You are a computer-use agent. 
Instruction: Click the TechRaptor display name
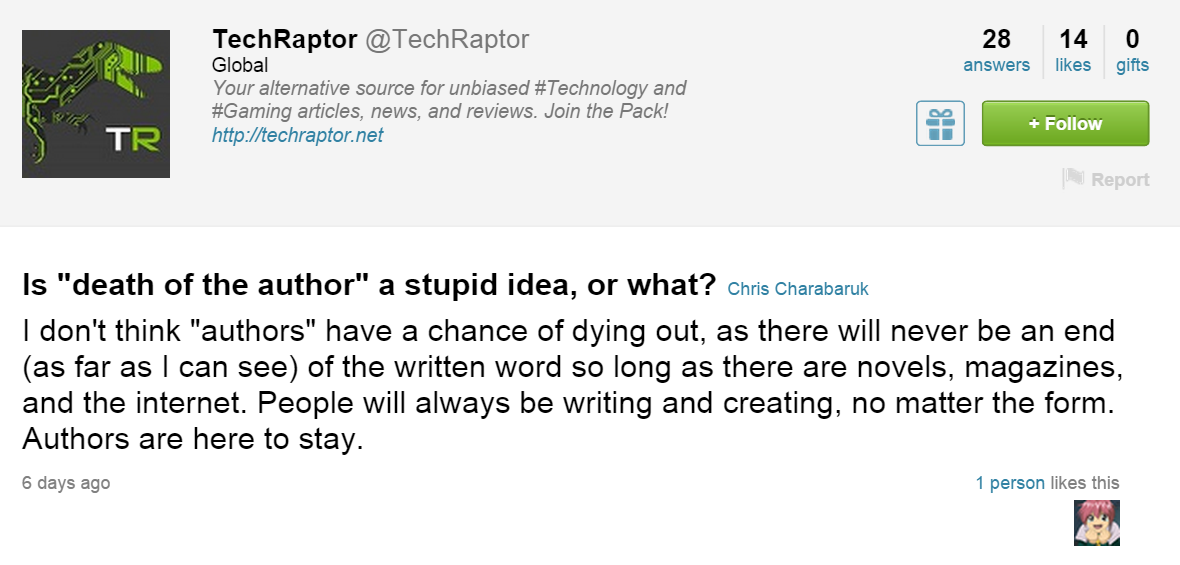(285, 40)
